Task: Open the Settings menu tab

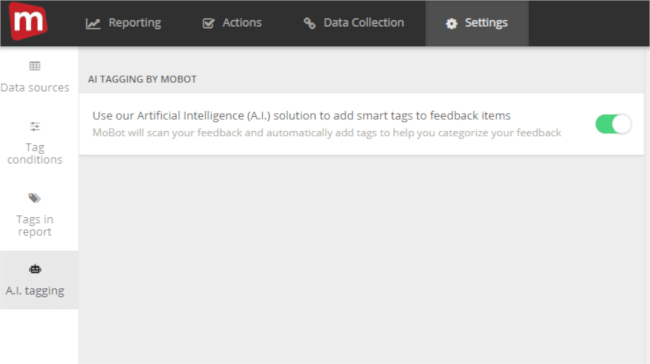Action: [x=477, y=23]
